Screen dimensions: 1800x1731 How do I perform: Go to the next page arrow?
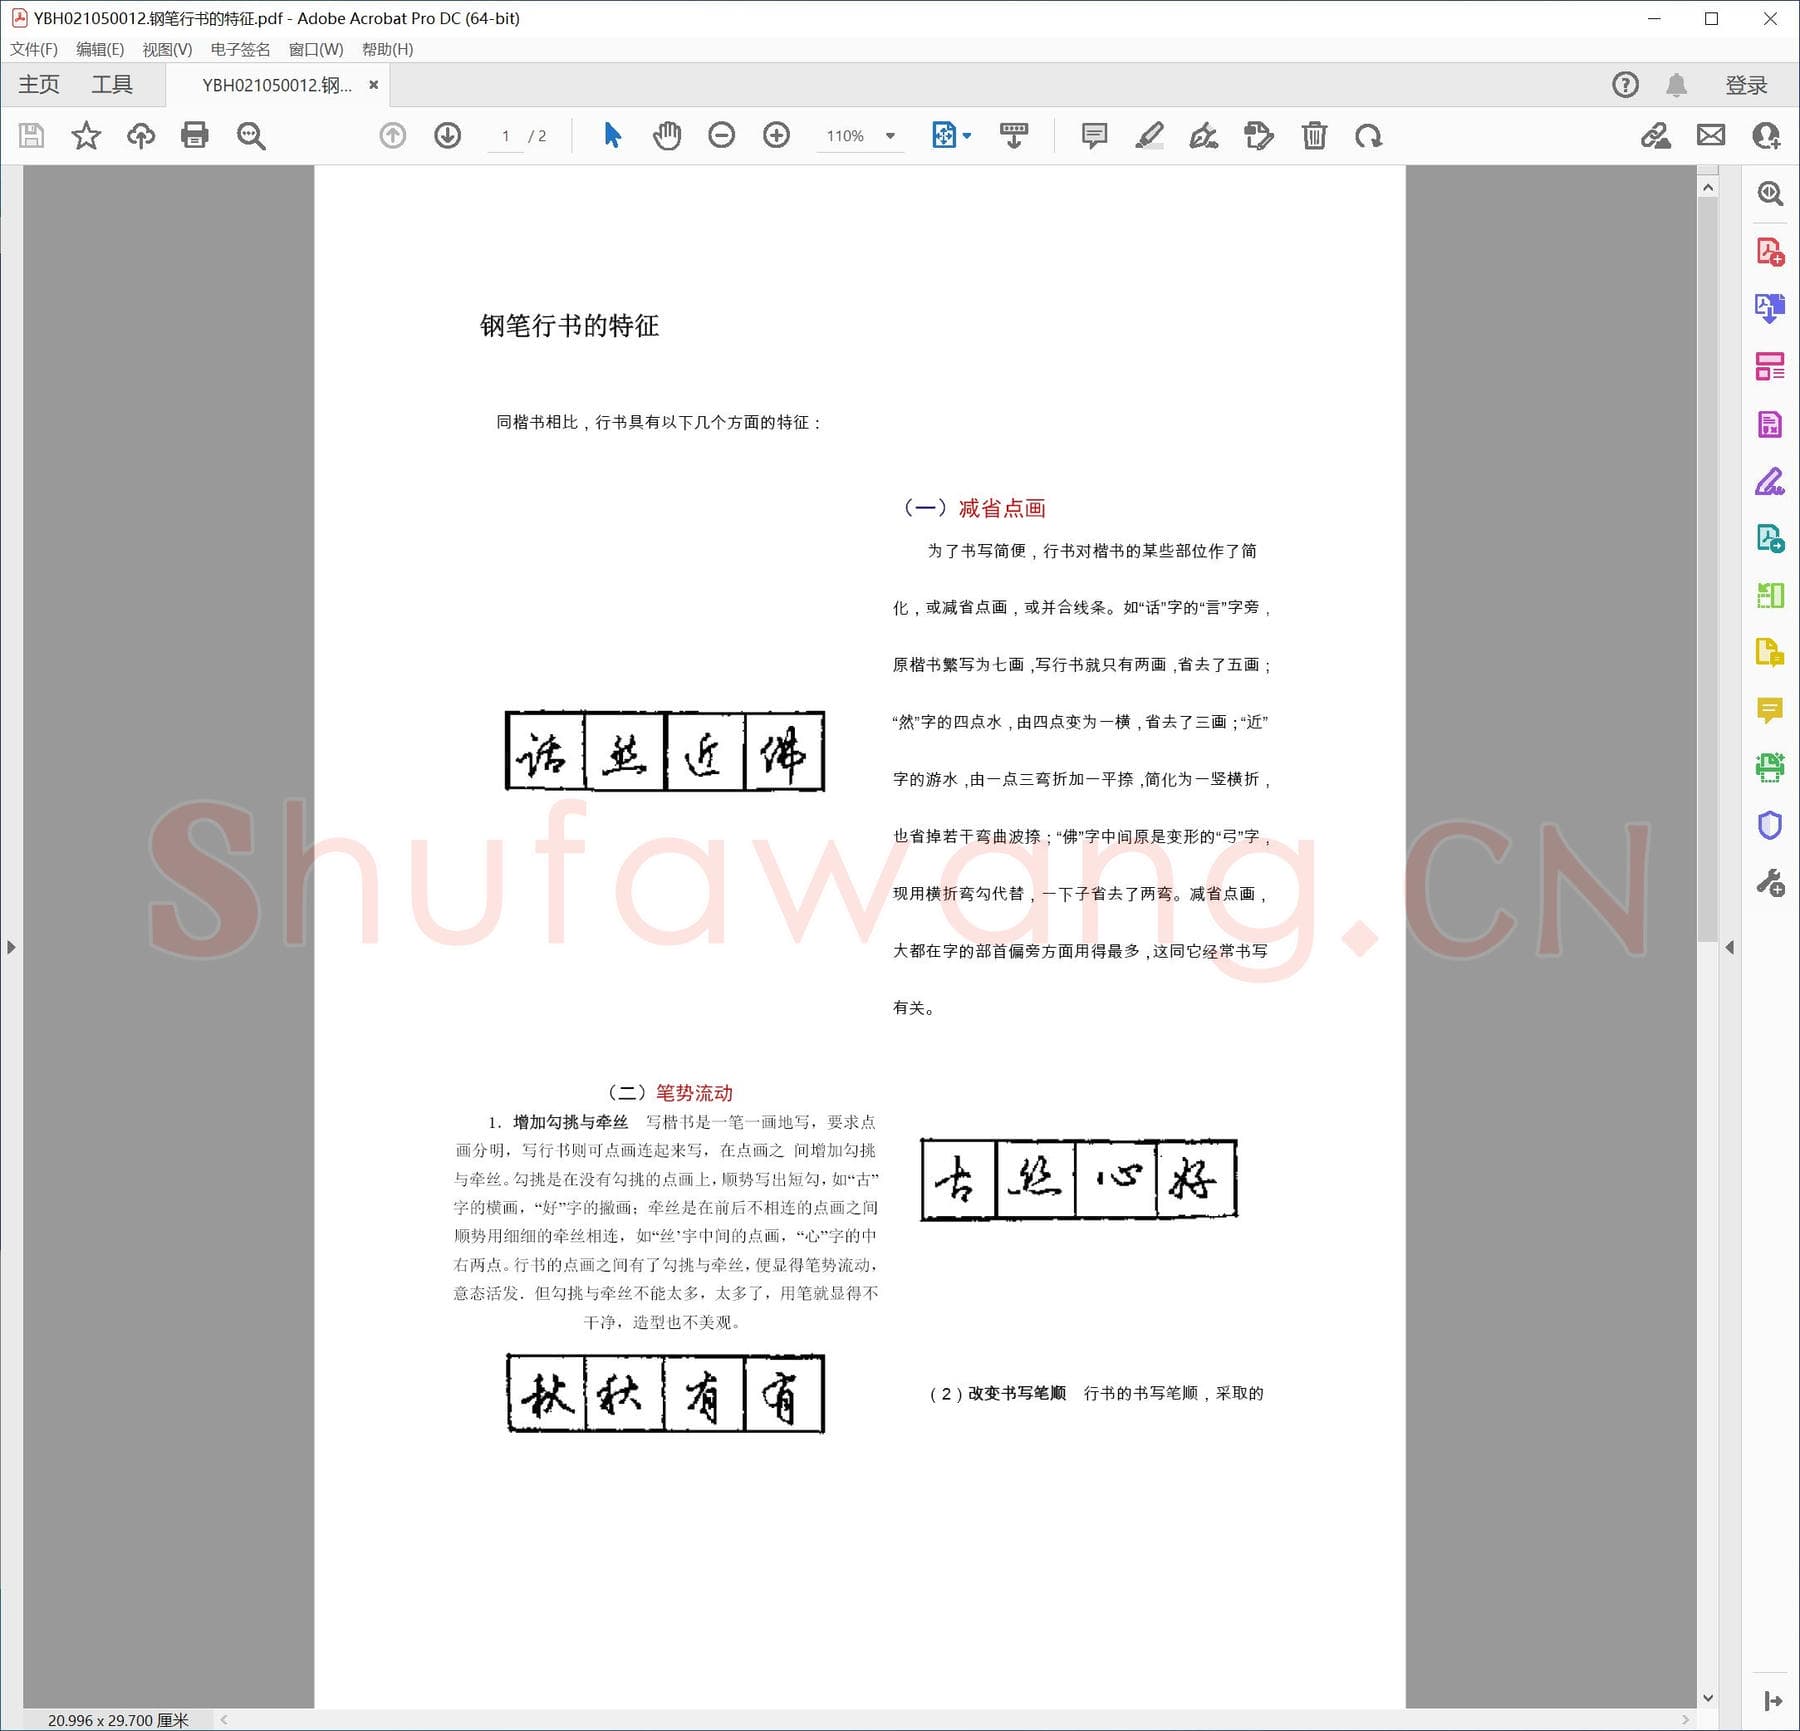click(x=448, y=135)
